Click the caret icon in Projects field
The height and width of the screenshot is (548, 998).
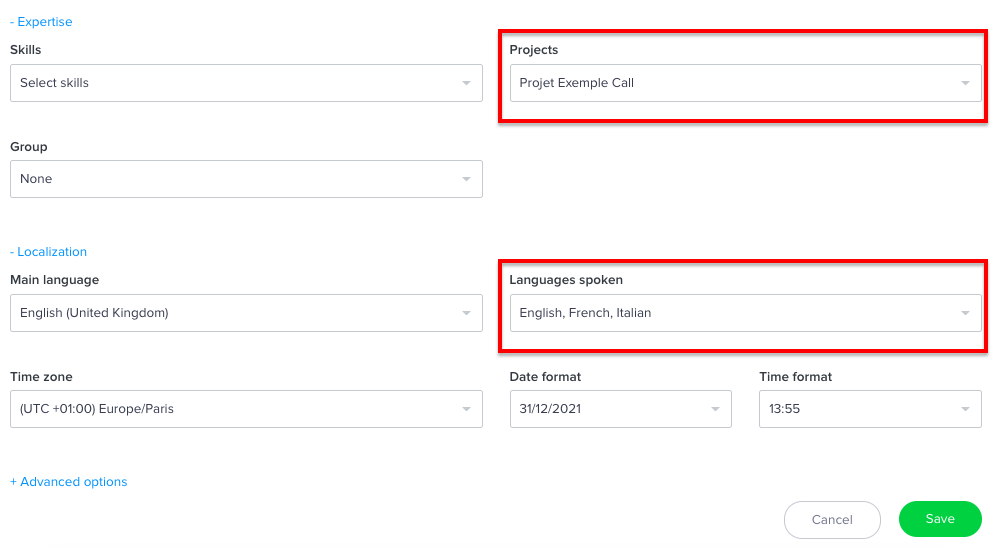965,83
